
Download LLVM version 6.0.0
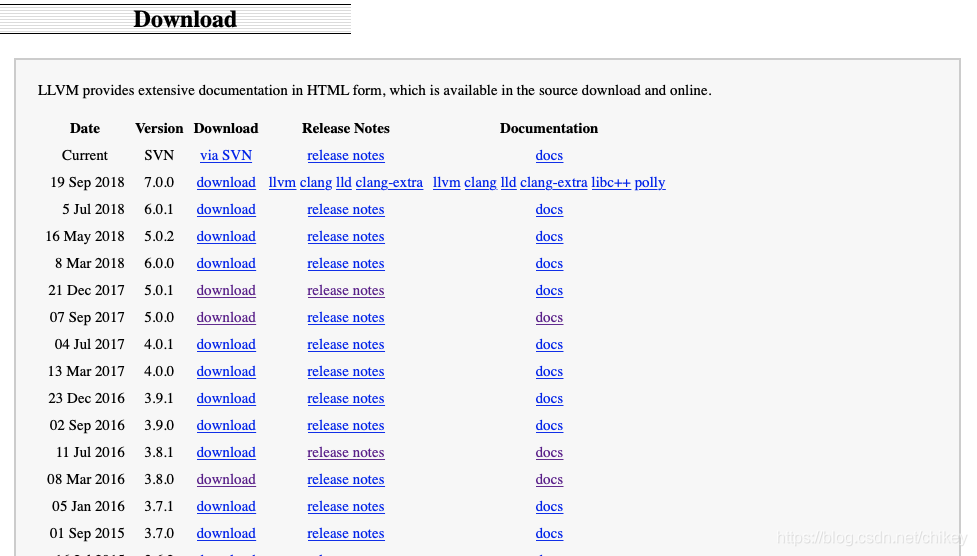click(226, 264)
